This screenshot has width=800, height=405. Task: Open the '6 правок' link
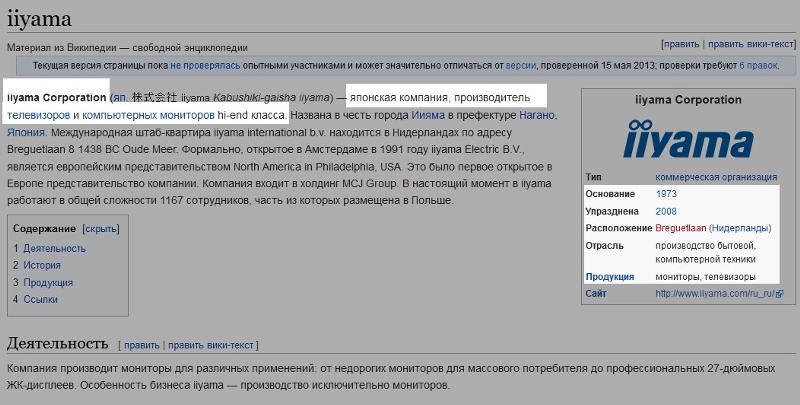click(x=758, y=65)
